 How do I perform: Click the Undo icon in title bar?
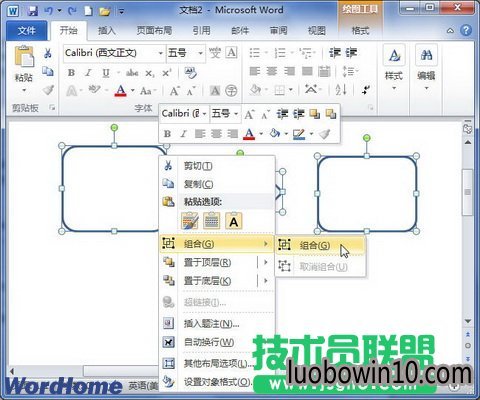[x=49, y=11]
